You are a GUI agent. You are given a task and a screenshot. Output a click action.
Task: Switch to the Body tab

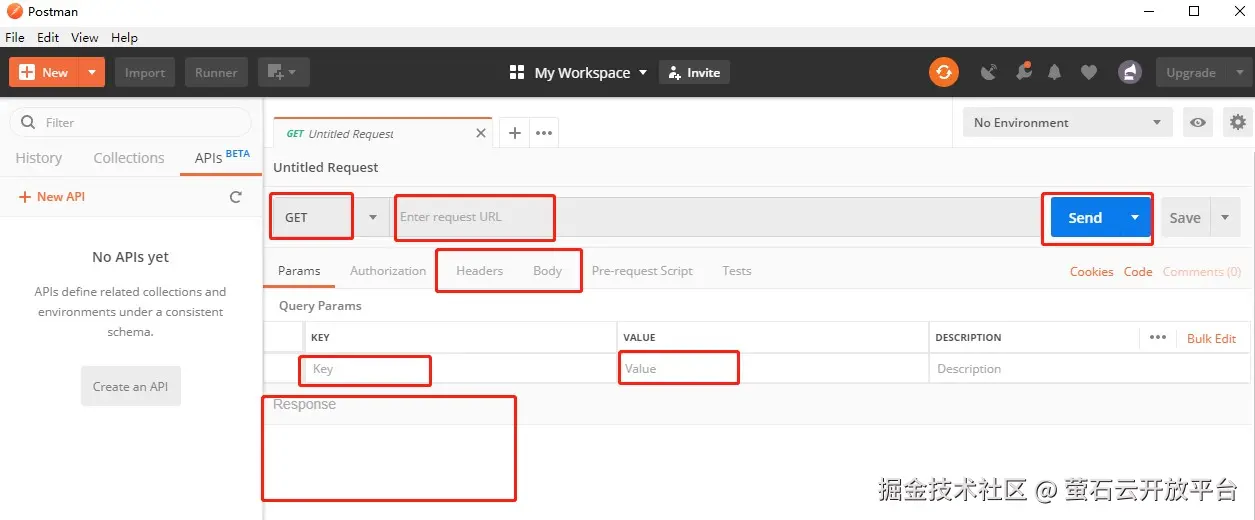pos(547,271)
